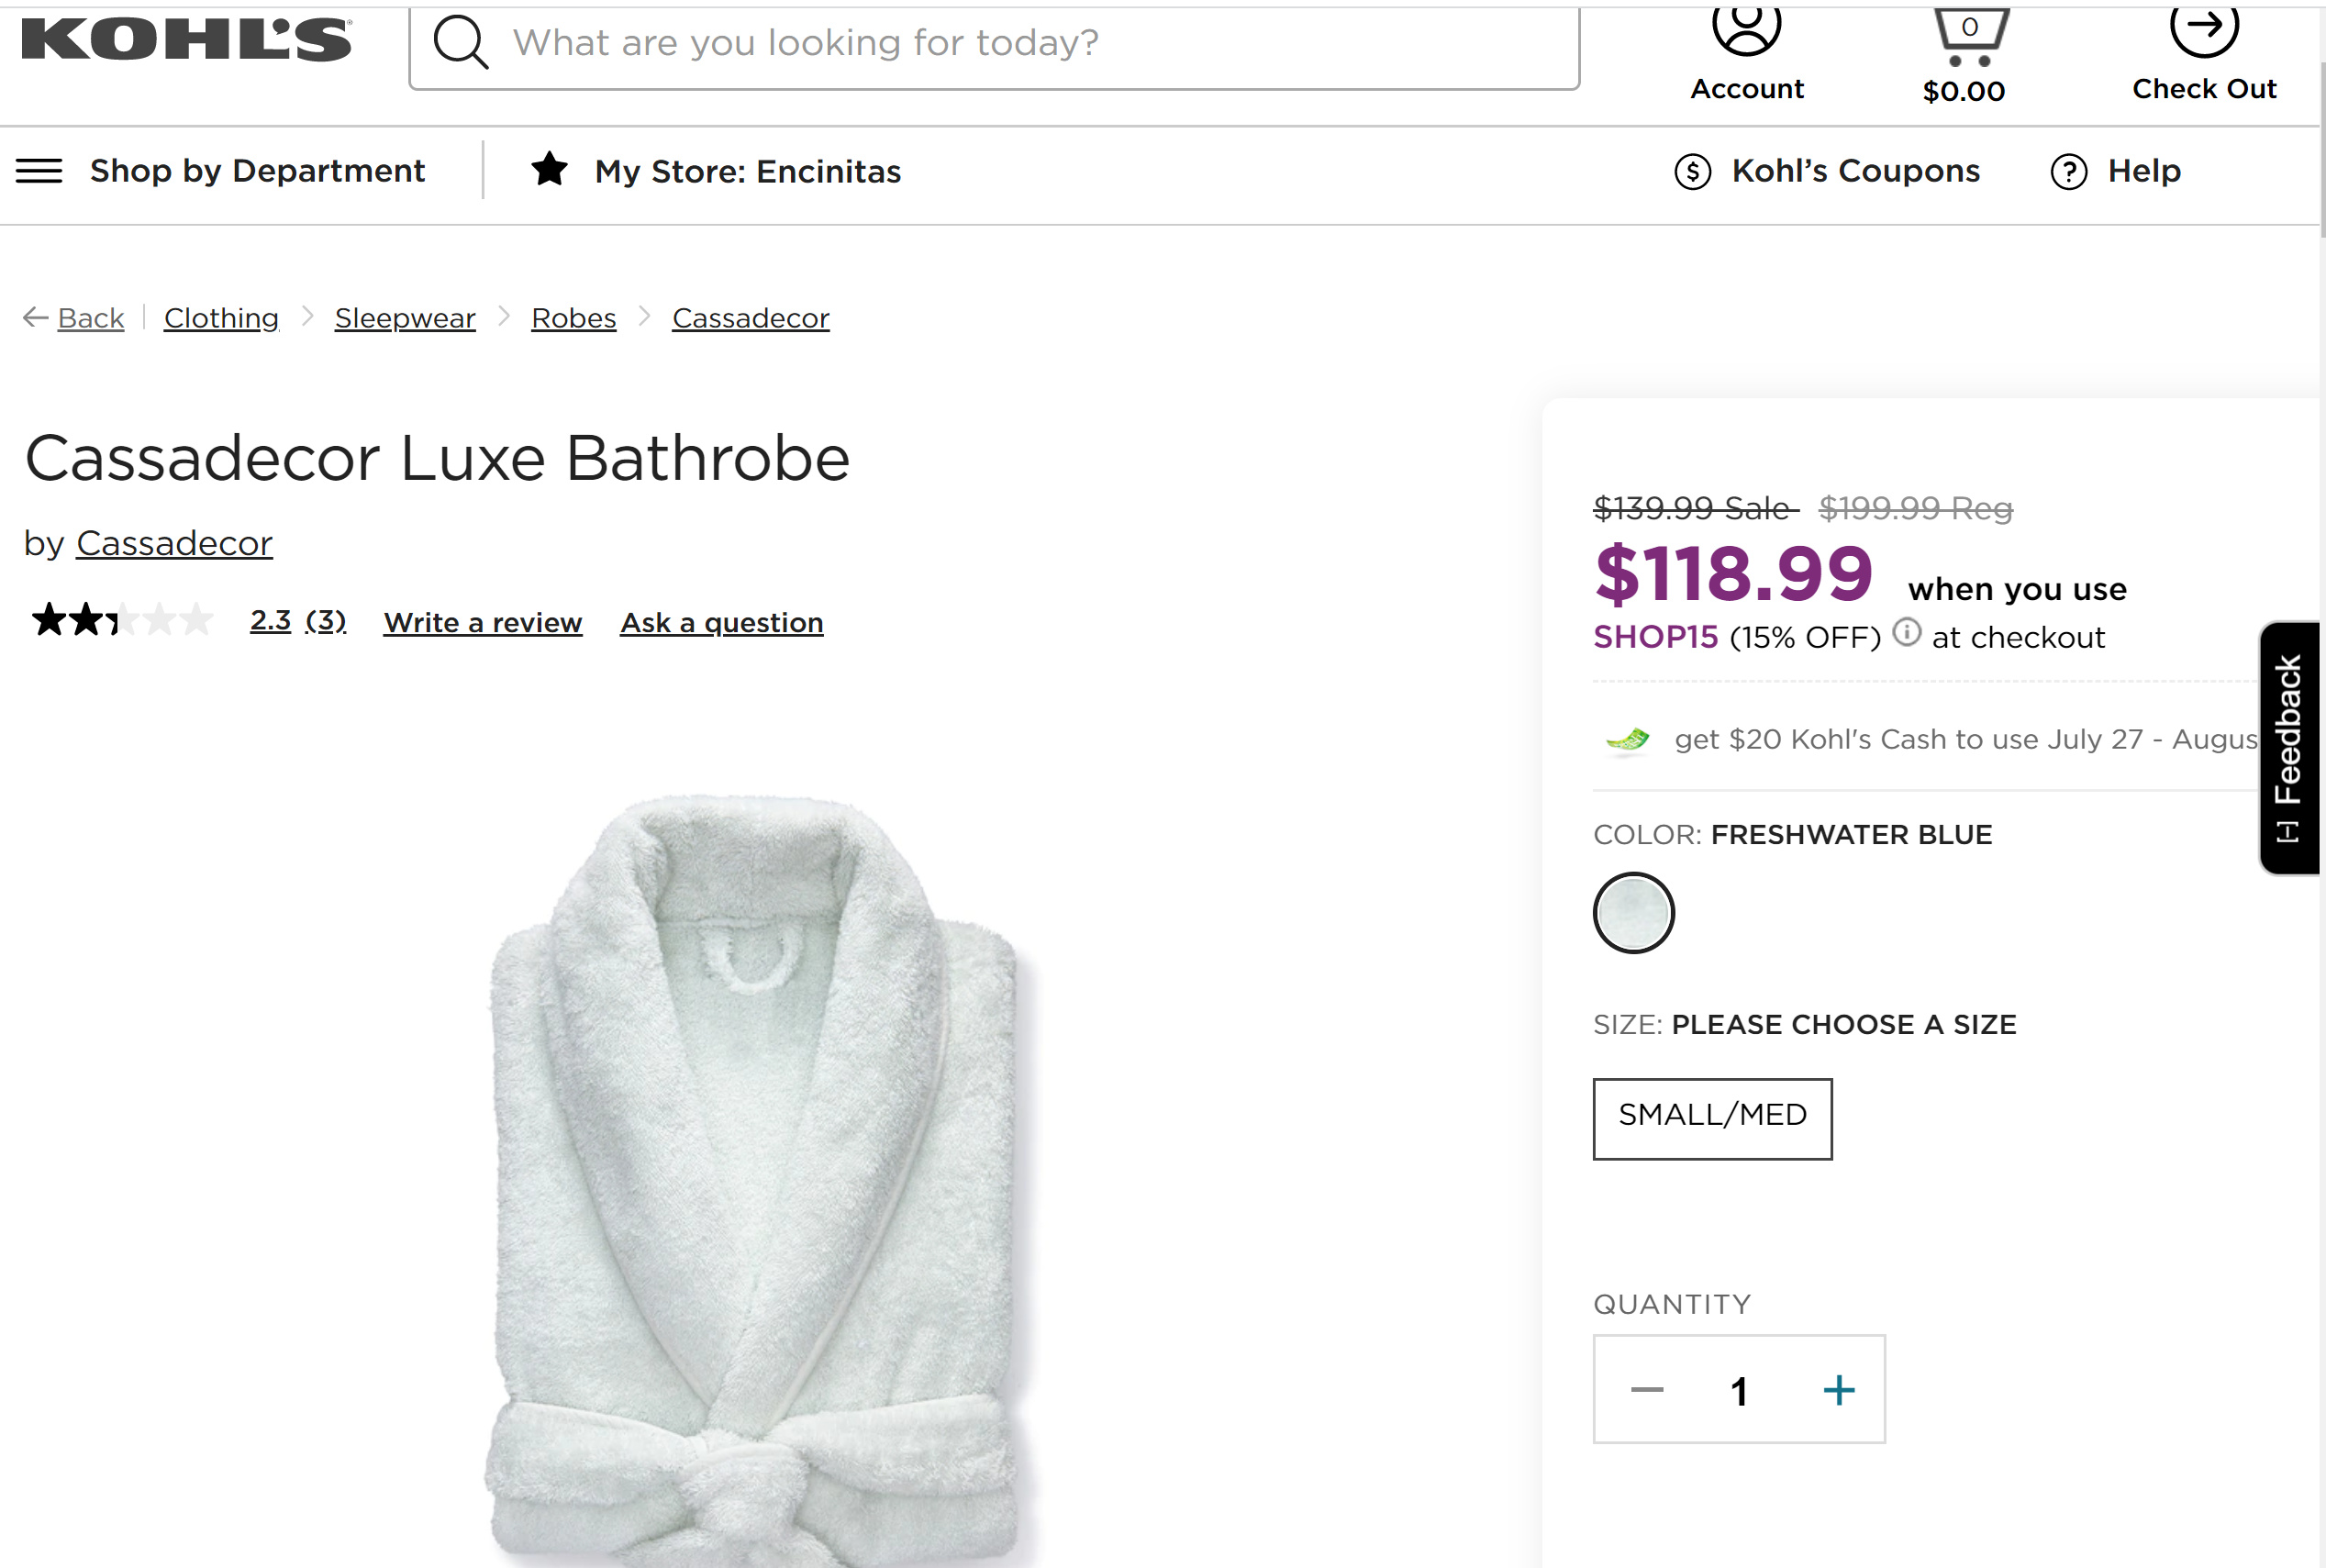Open the Shop by Department hamburger menu

[39, 171]
